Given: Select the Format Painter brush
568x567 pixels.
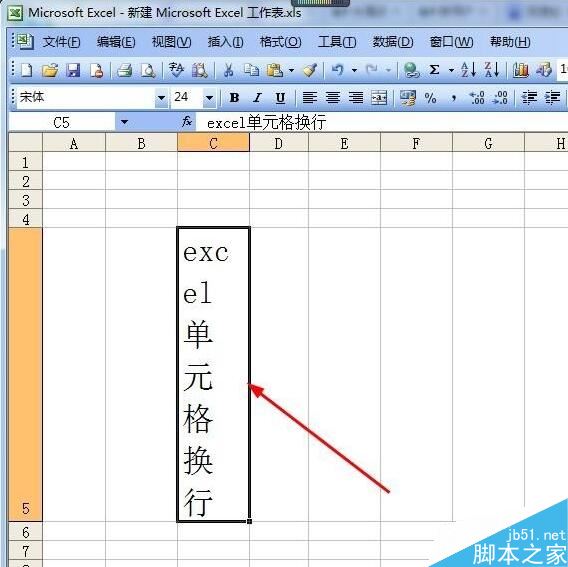Looking at the screenshot, I should tap(310, 70).
